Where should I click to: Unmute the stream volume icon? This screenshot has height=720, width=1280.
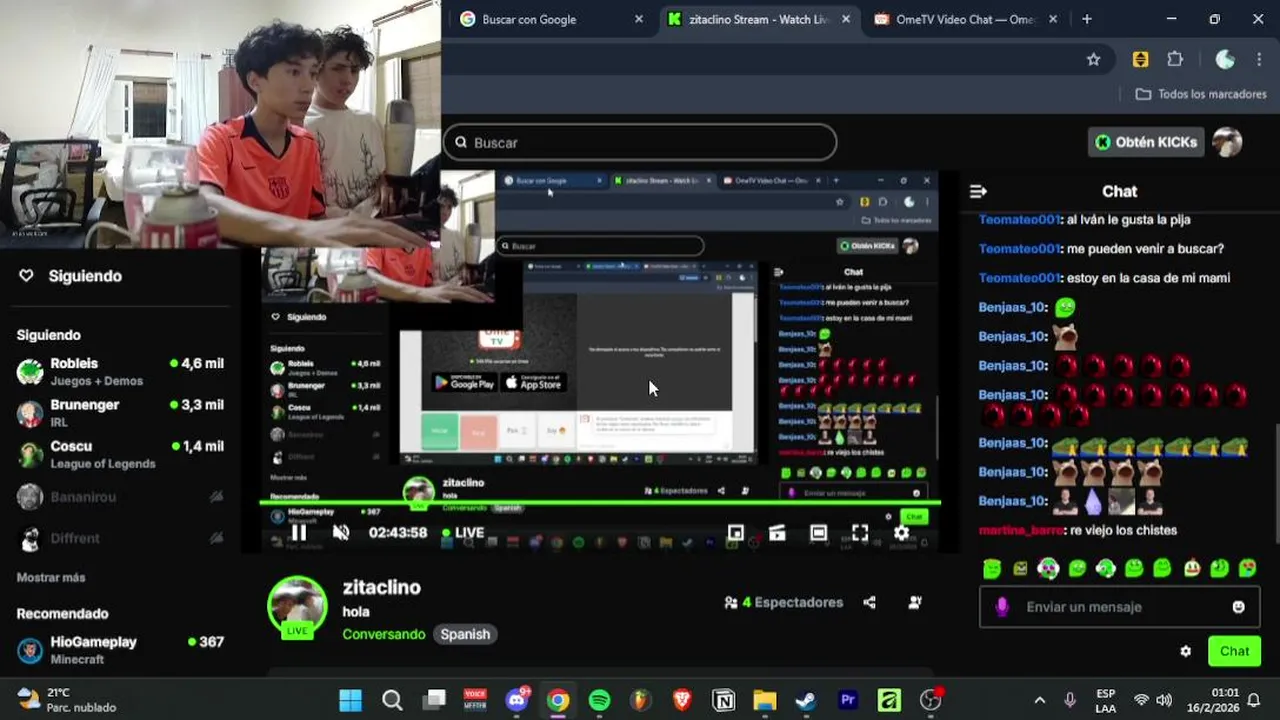[341, 533]
